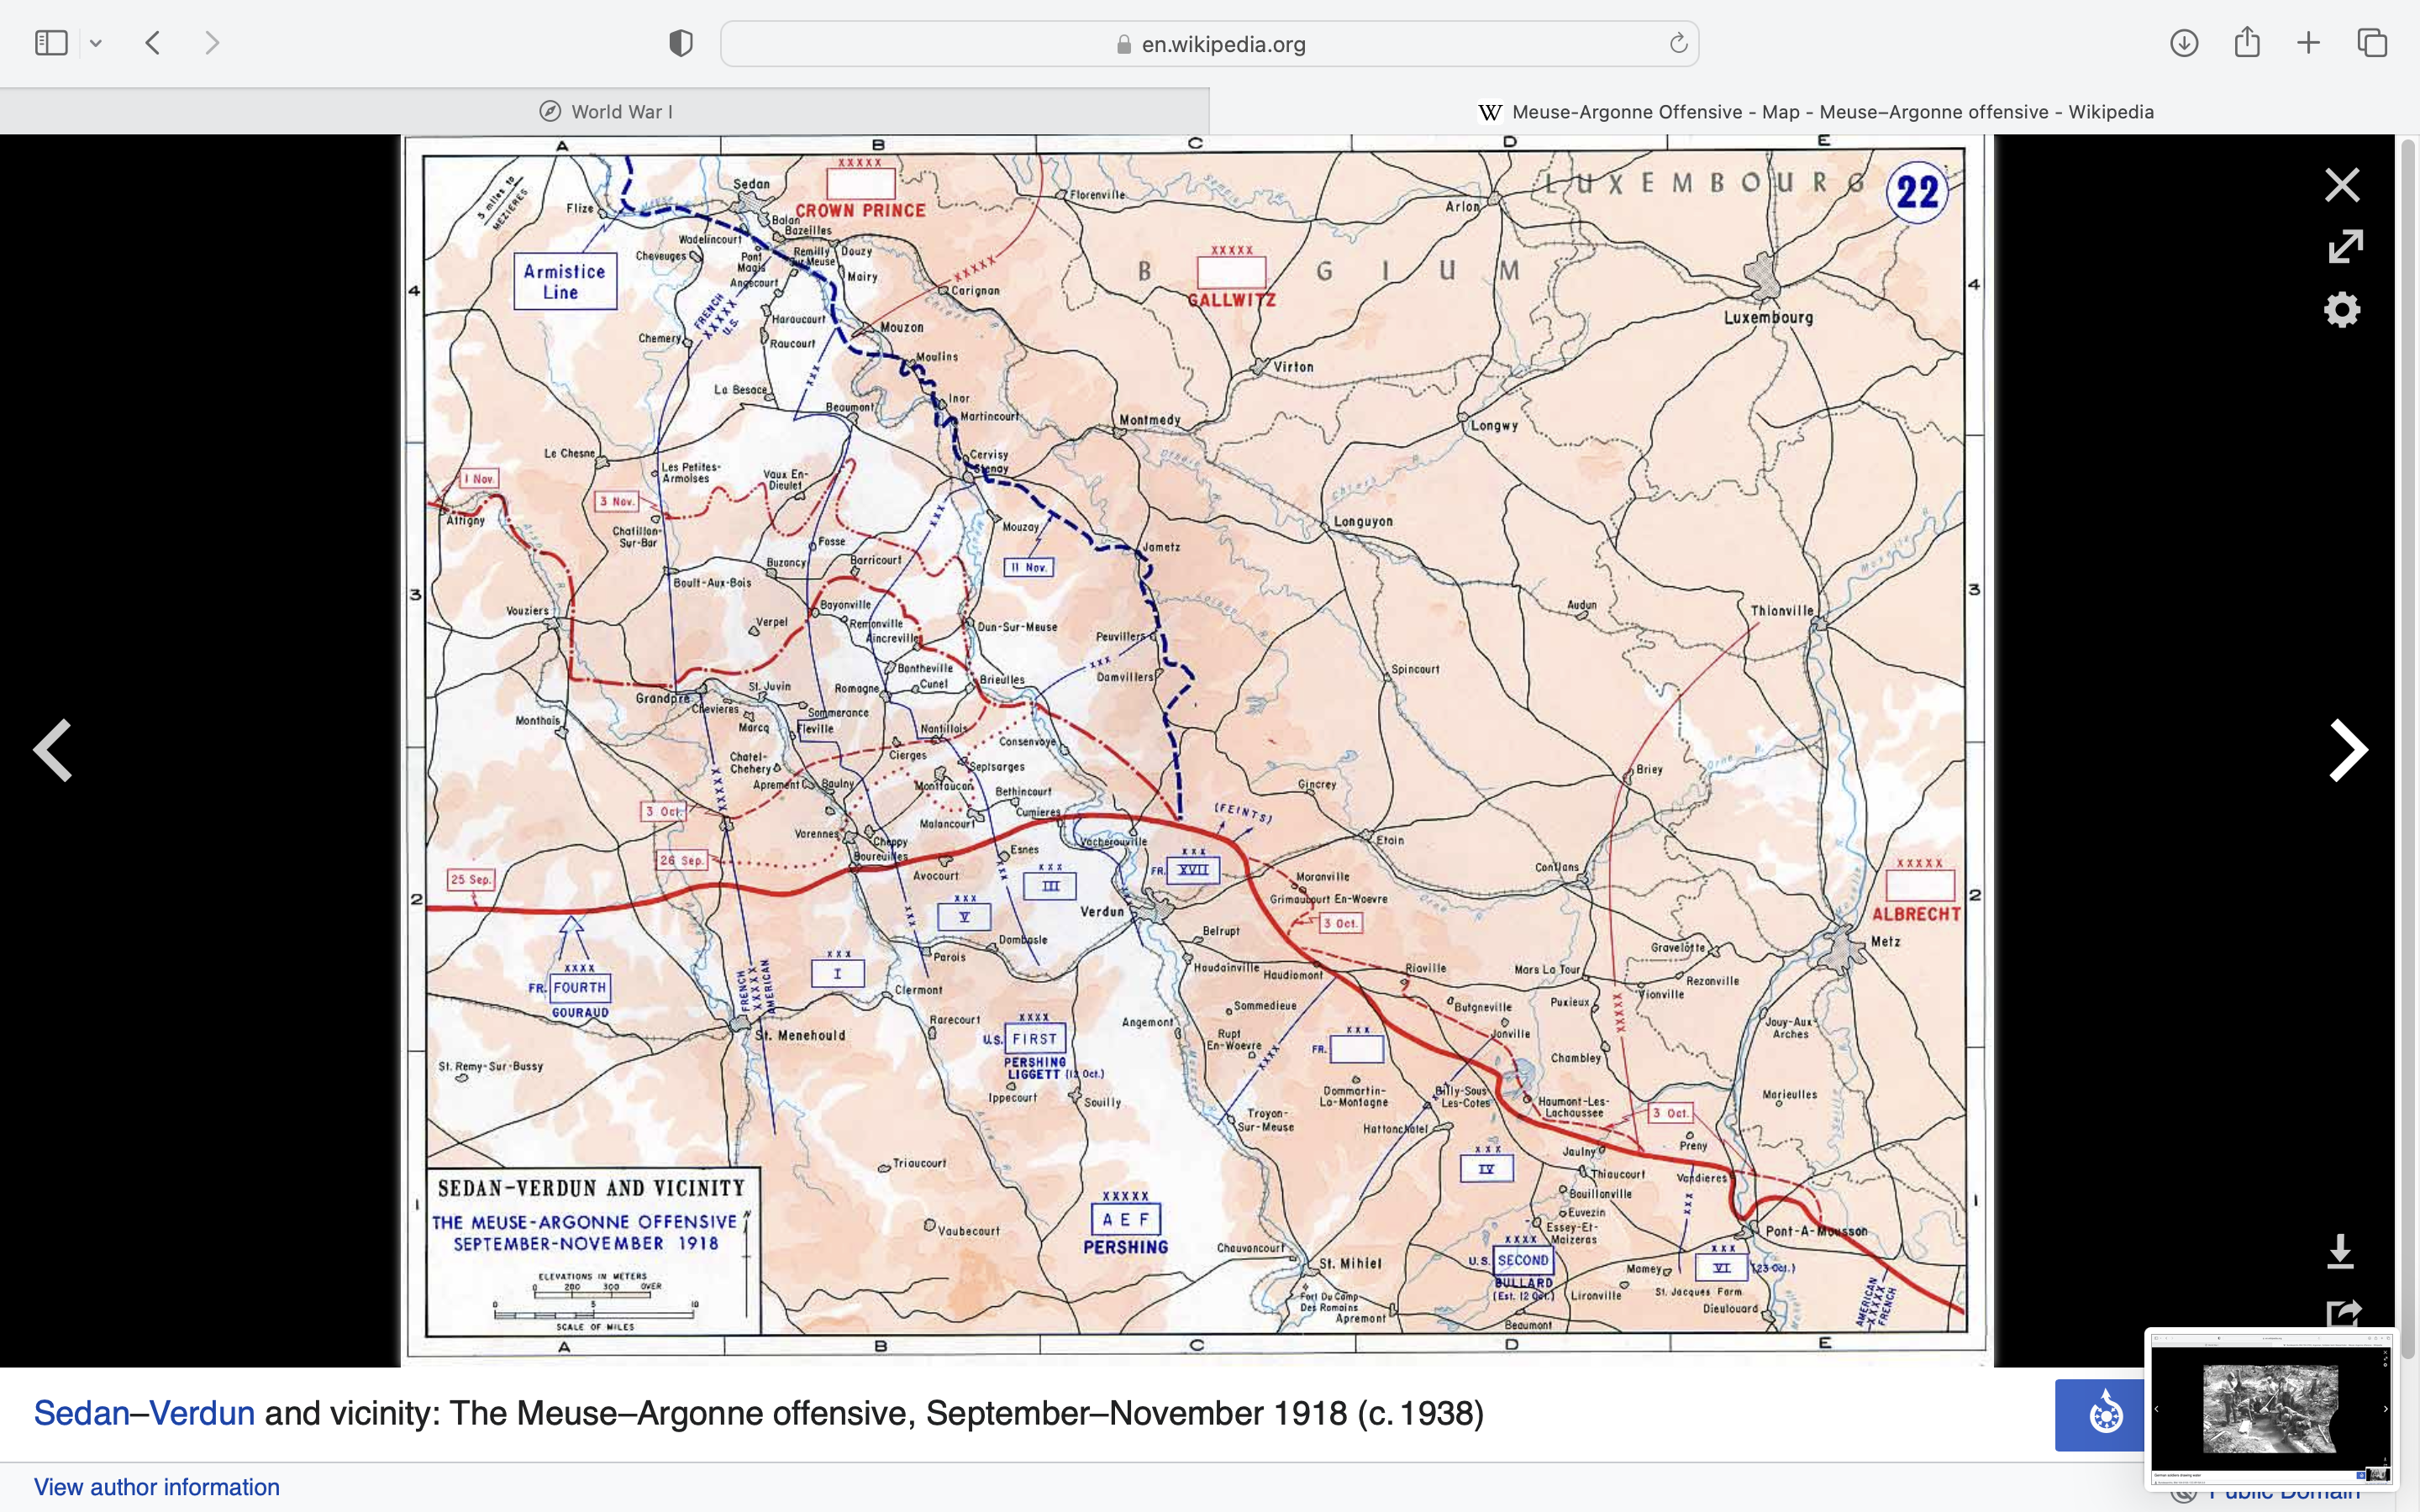Screen dimensions: 2420x1512
Task: Download this map file
Action: [x=2339, y=1251]
